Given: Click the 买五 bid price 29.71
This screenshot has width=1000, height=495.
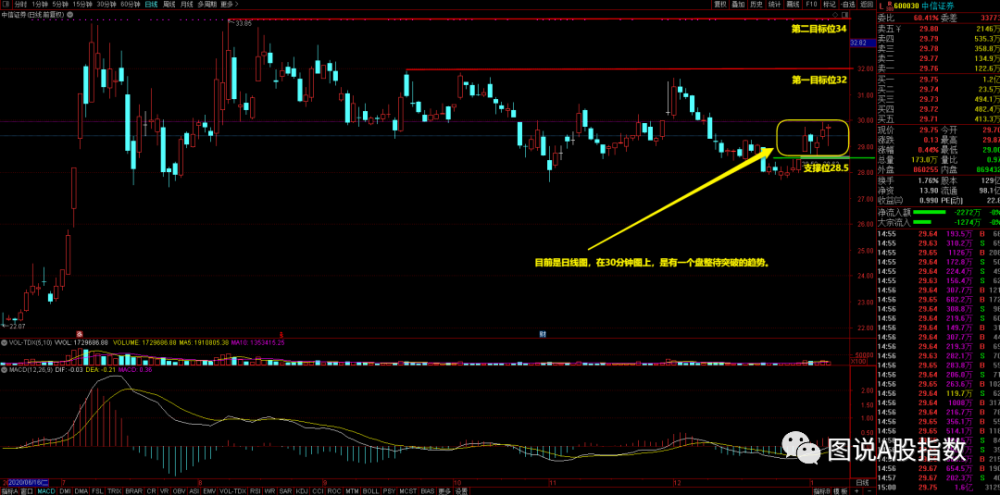Looking at the screenshot, I should (x=929, y=119).
